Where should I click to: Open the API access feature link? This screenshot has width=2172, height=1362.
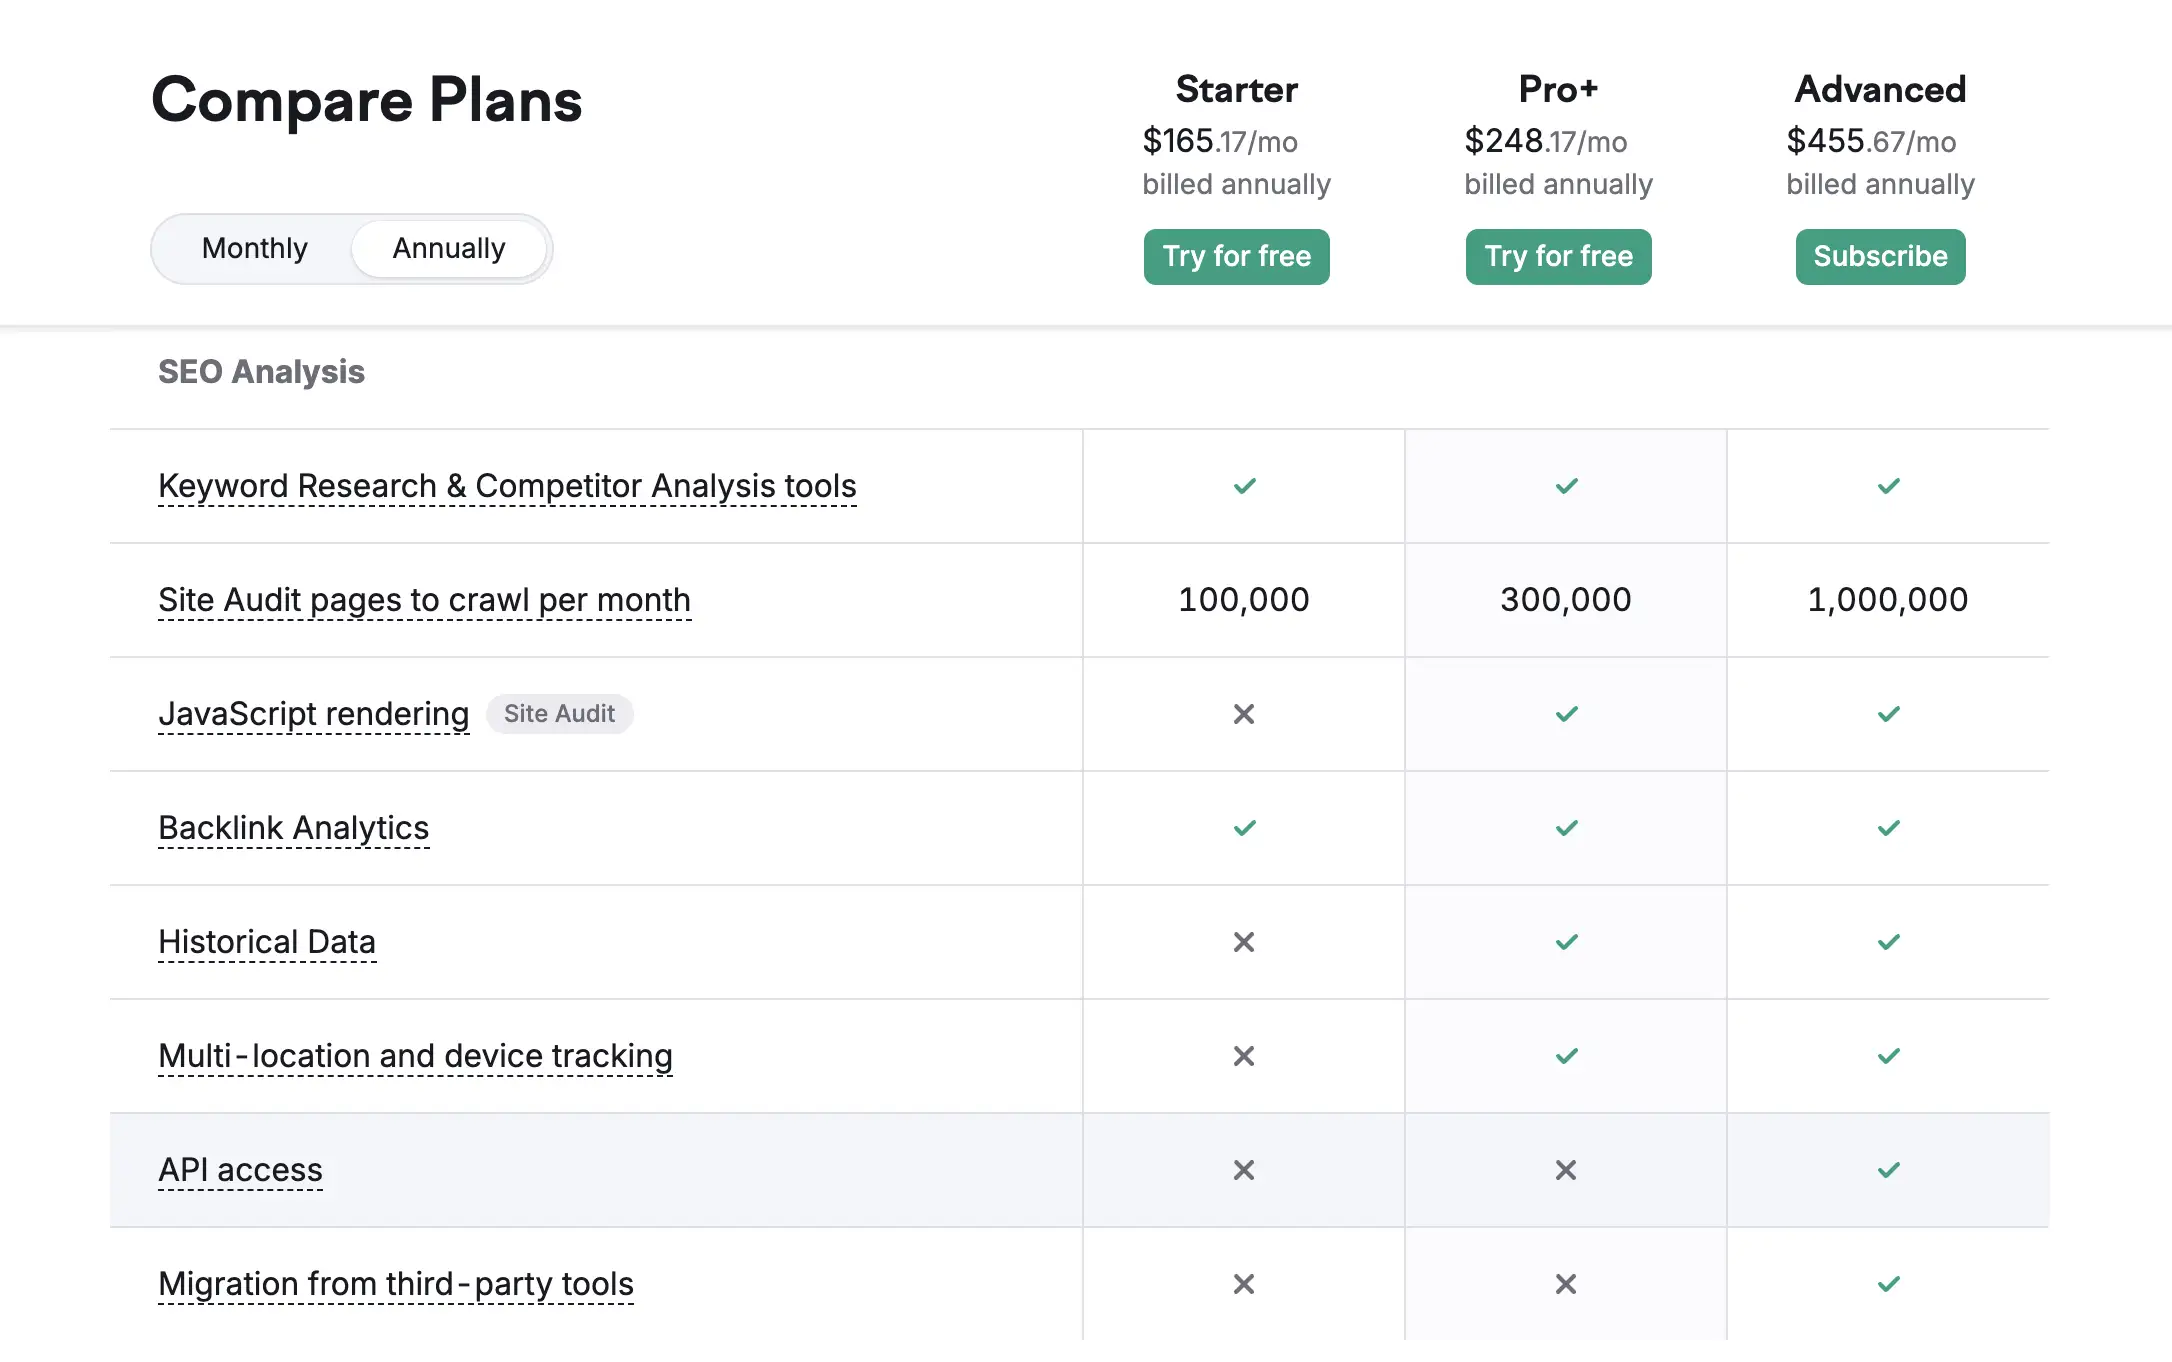coord(240,1169)
